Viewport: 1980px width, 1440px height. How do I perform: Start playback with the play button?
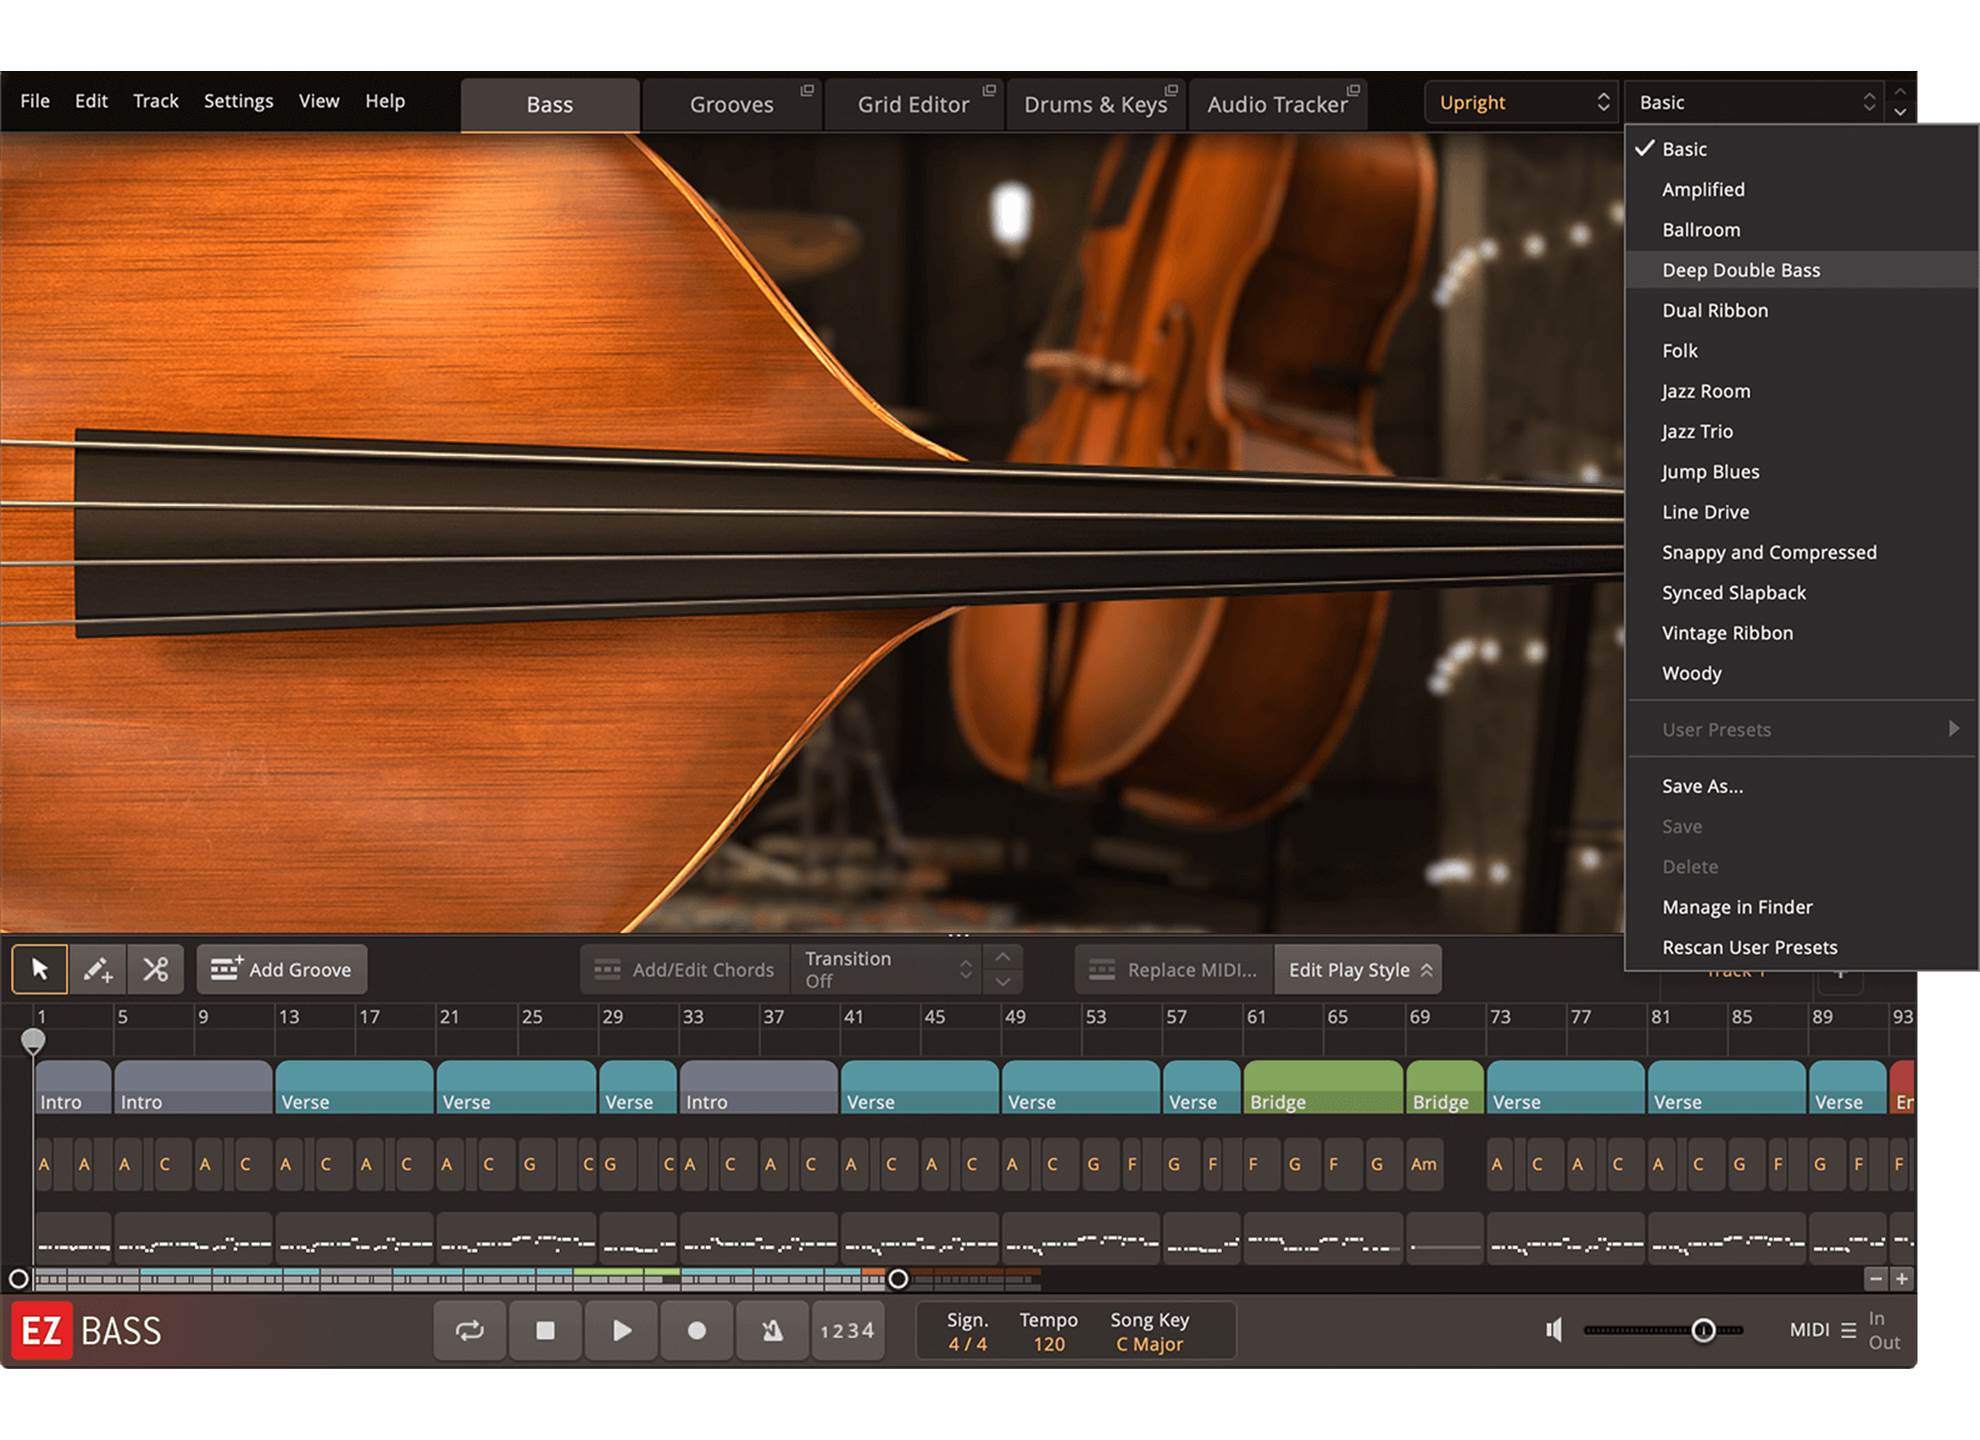(621, 1330)
